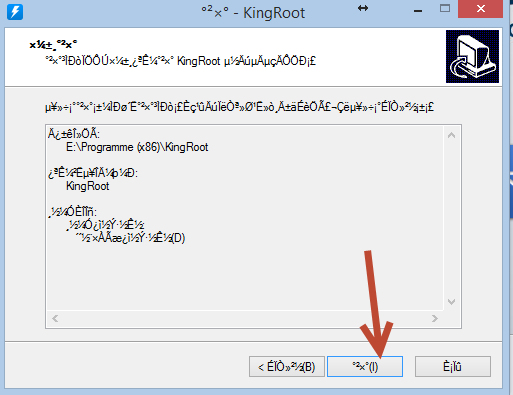Minimize the KingRoot setup window

coord(418,11)
